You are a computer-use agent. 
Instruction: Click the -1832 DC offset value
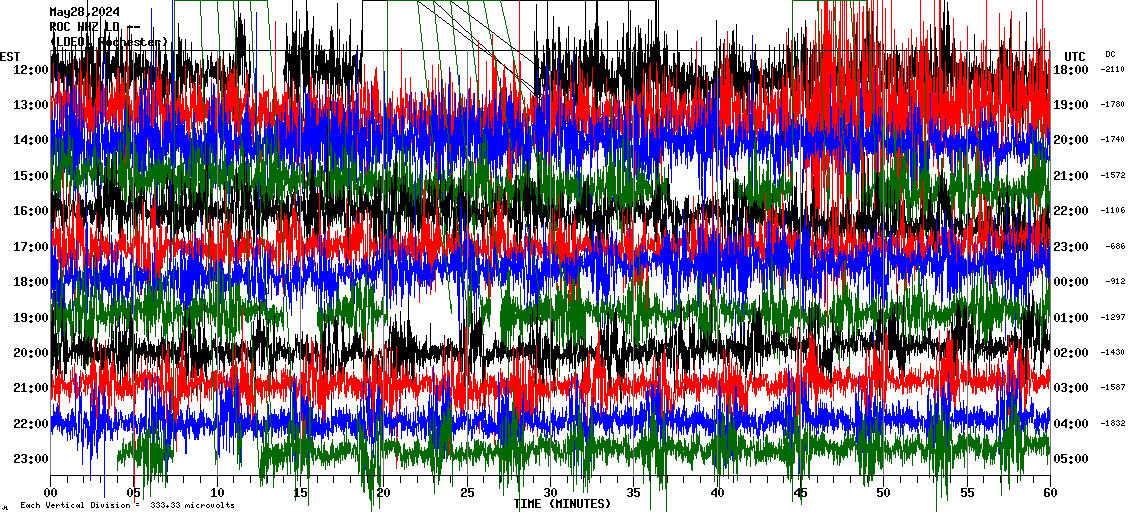[1113, 424]
